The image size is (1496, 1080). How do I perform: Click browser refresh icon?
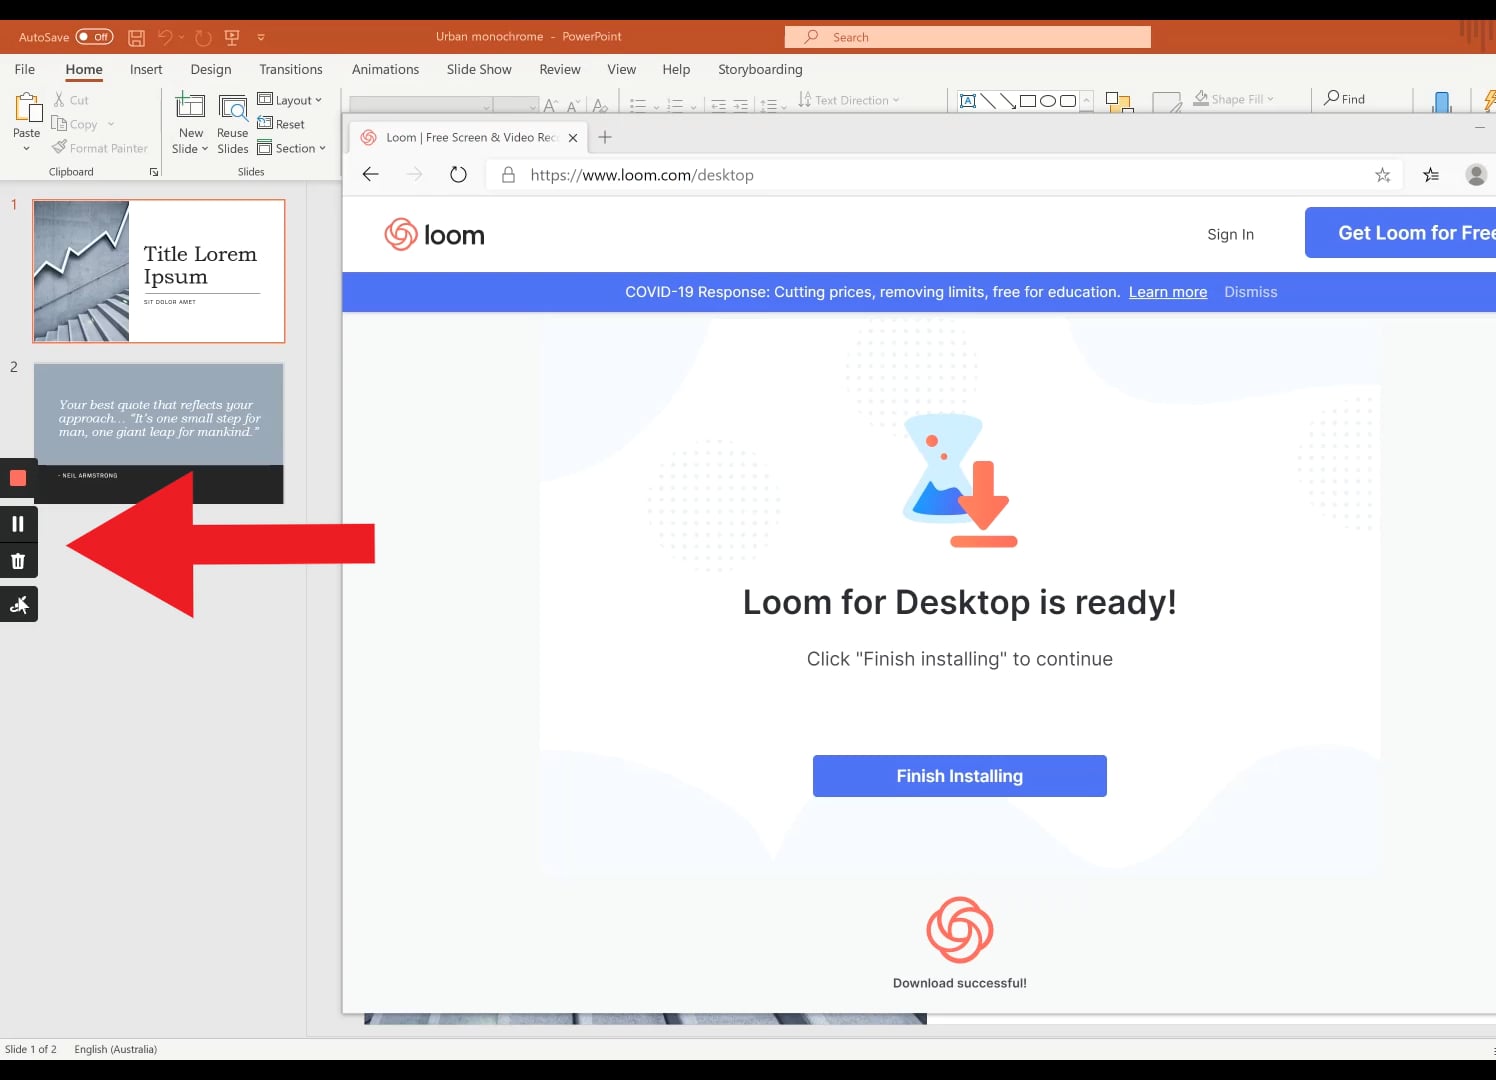click(458, 175)
